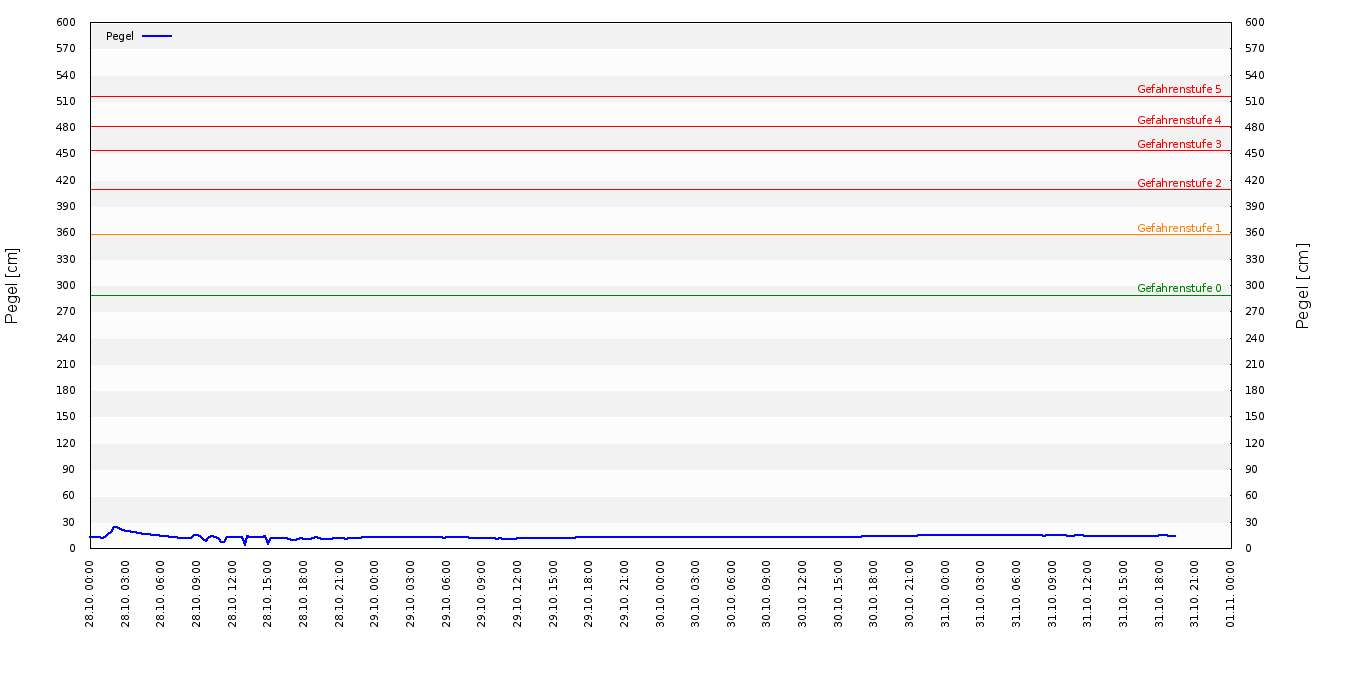Click the 300 value on right y-axis

click(1254, 285)
